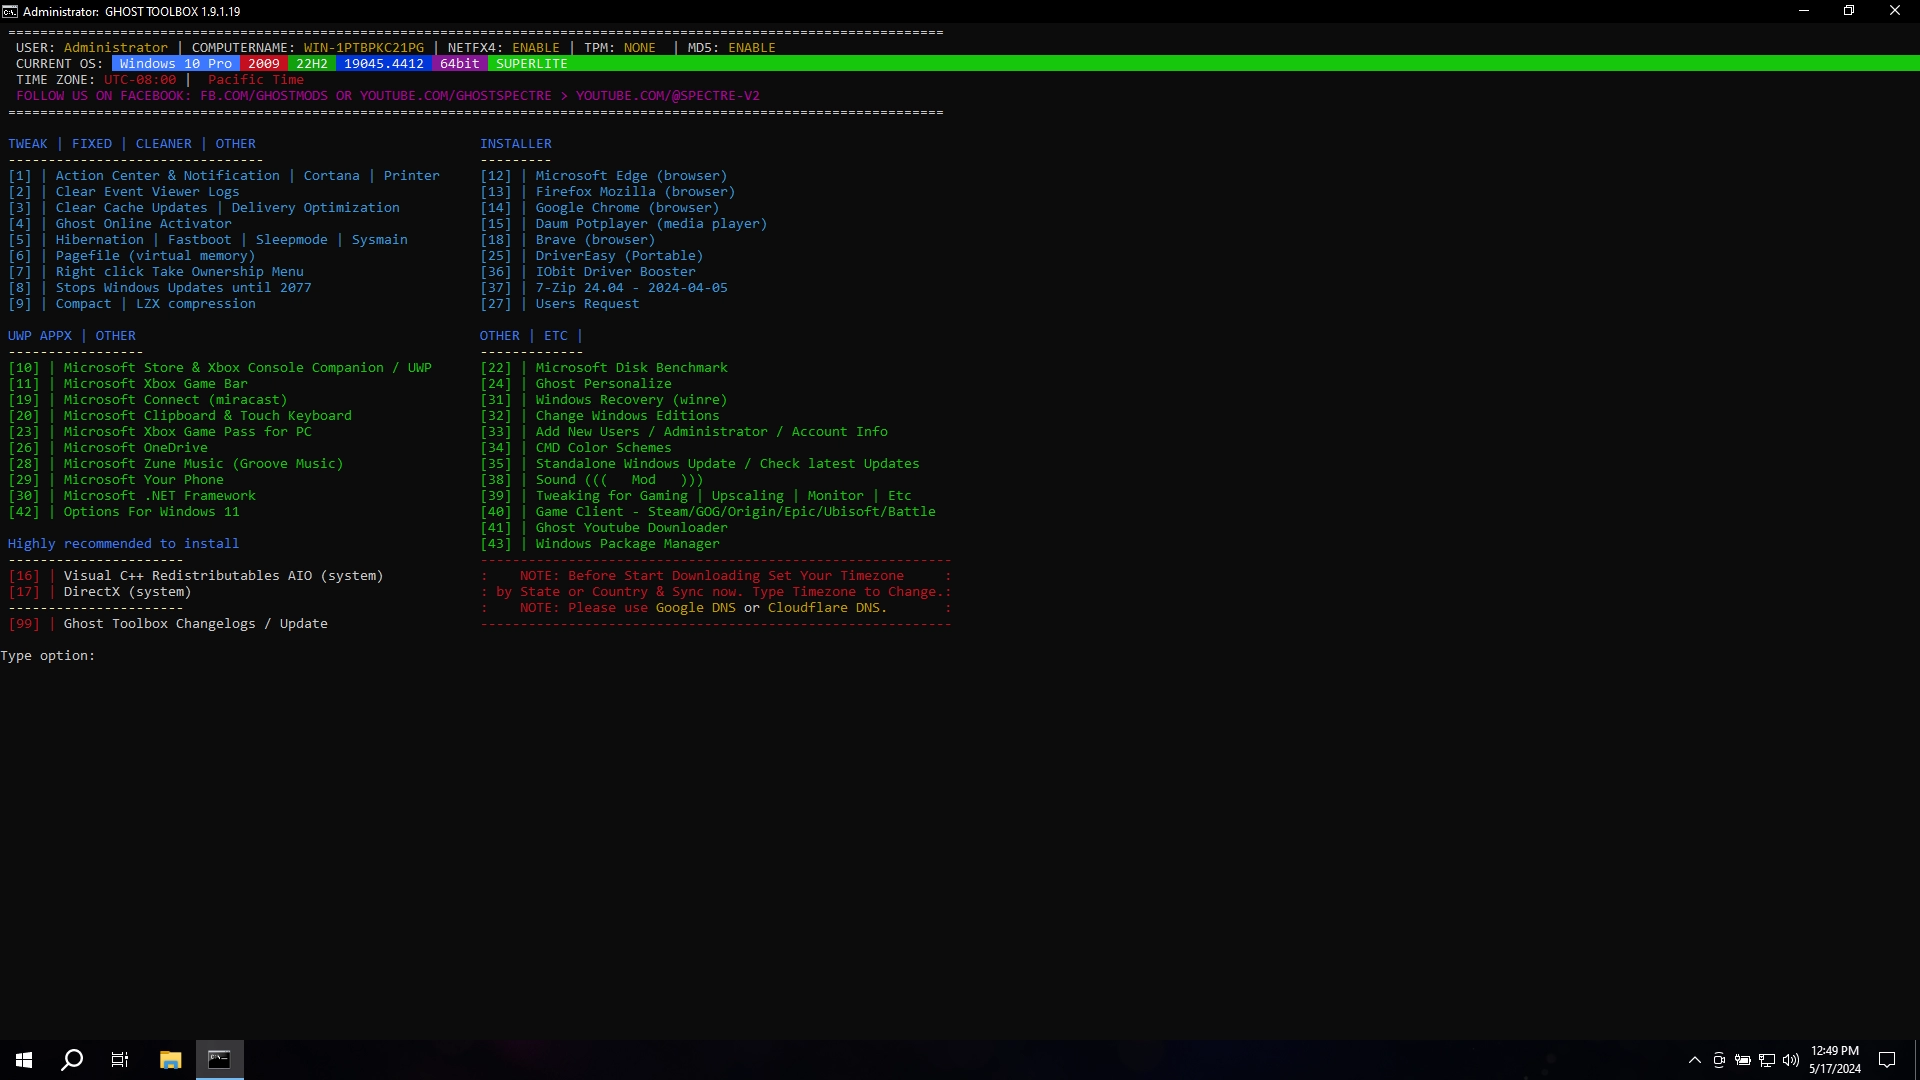Show hidden system tray icons
The width and height of the screenshot is (1920, 1080).
coord(1694,1060)
